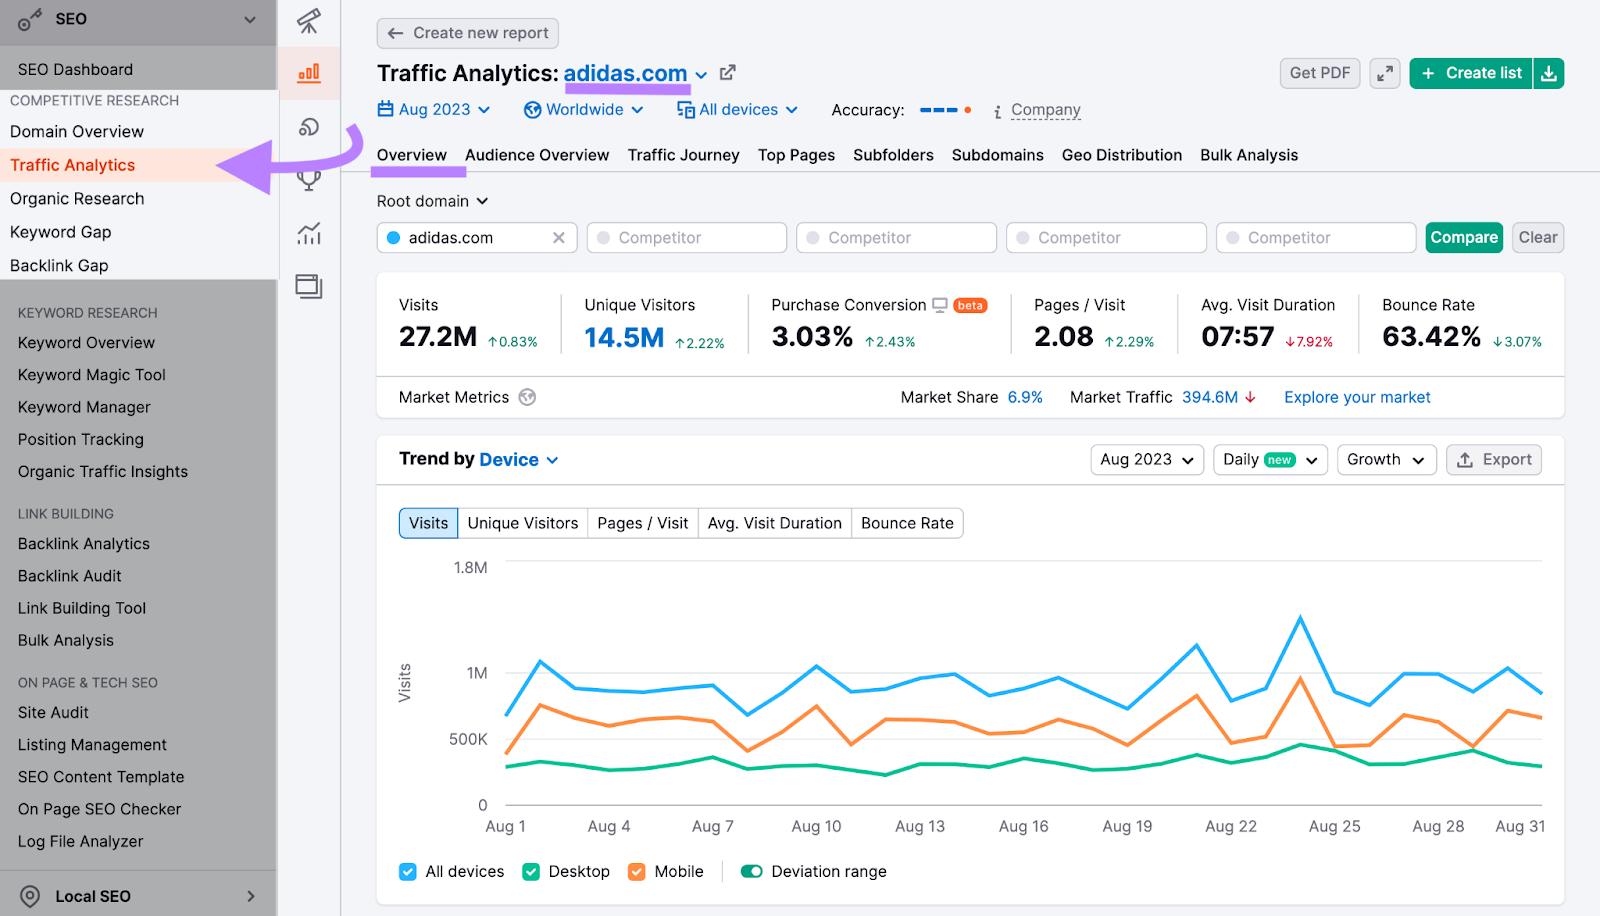This screenshot has height=916, width=1600.
Task: Expand the Worldwide location dropdown
Action: click(584, 109)
